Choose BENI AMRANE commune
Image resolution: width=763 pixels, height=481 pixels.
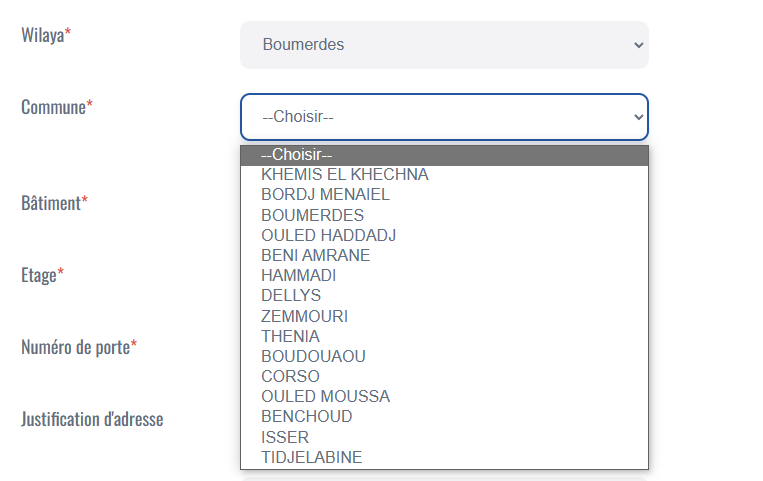tap(315, 255)
